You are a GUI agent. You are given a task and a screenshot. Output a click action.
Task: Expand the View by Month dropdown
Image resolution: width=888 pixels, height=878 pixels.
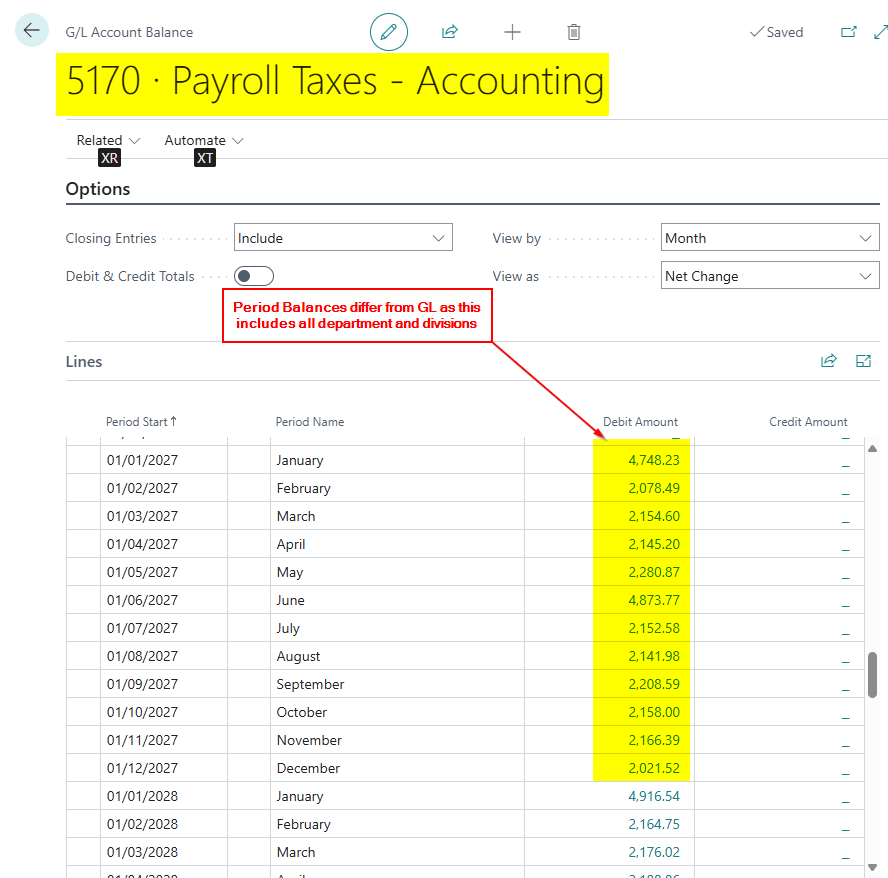[770, 238]
